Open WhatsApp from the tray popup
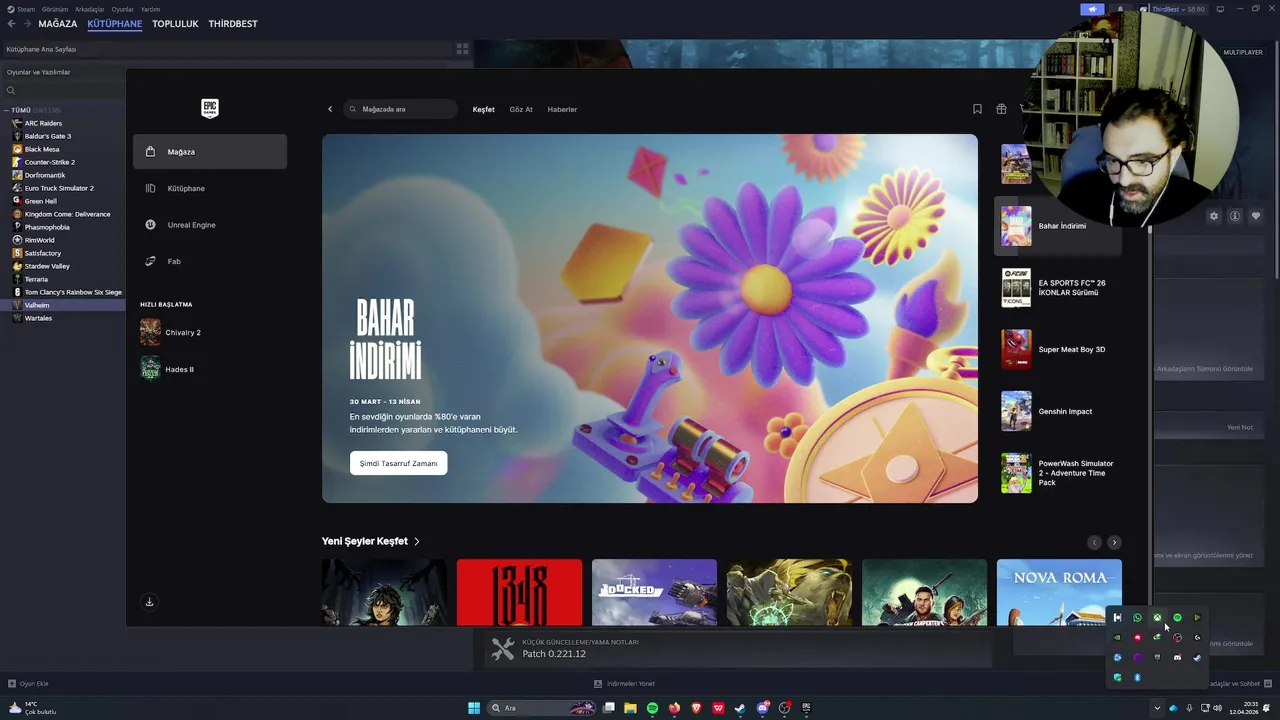This screenshot has height=720, width=1280. [x=1137, y=617]
